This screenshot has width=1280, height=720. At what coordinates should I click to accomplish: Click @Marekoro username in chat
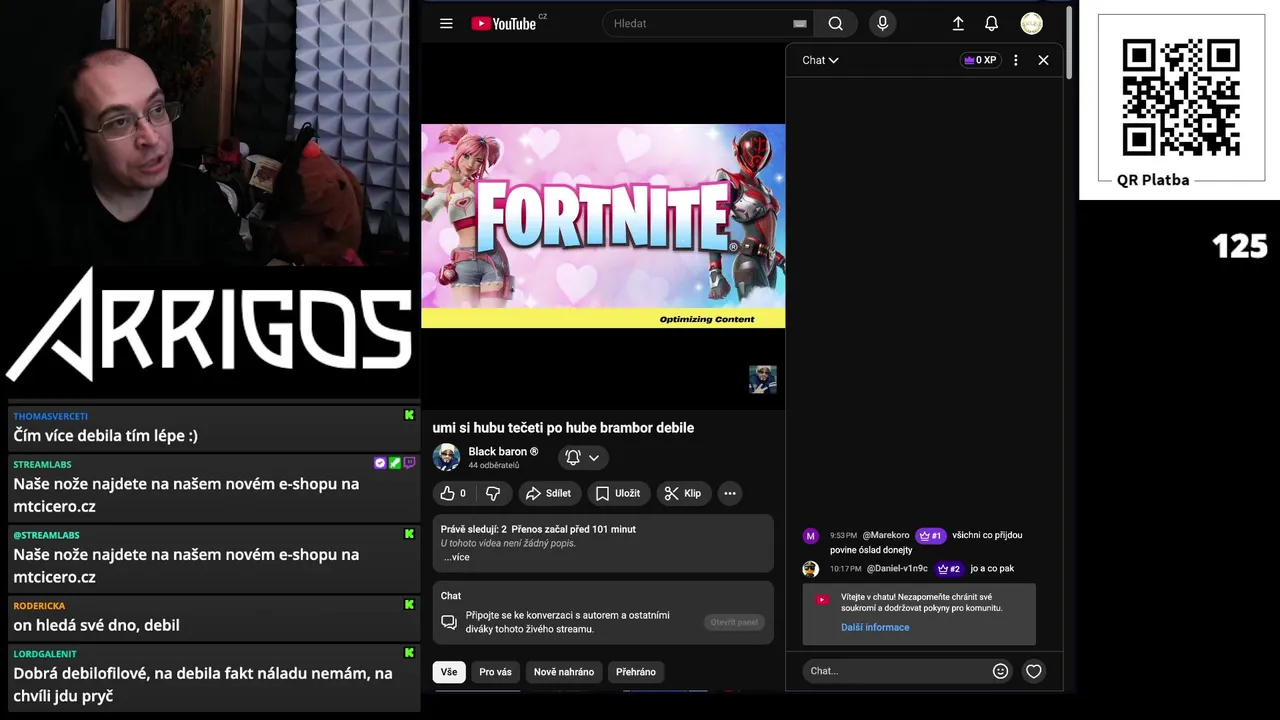[x=886, y=536]
